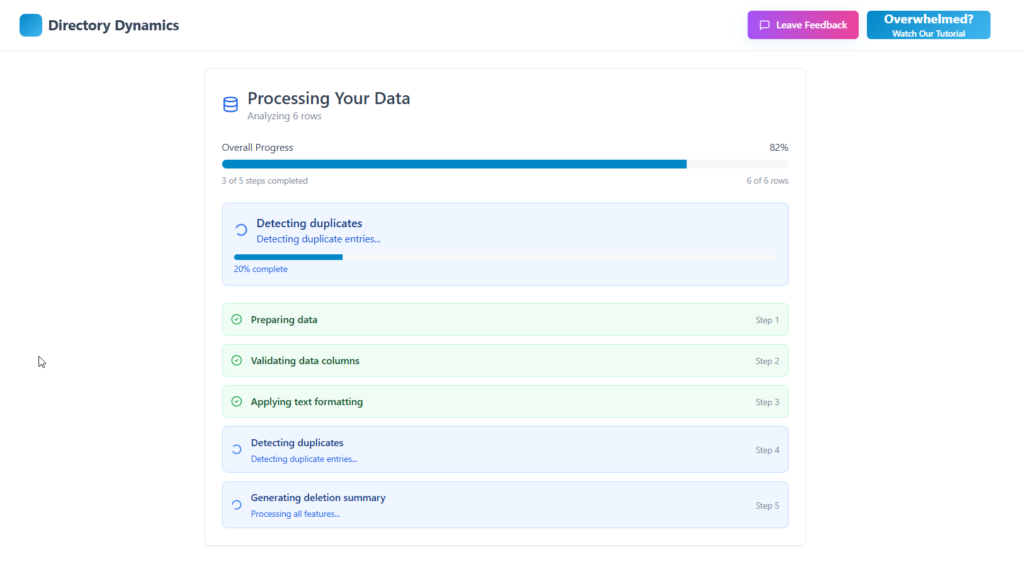The height and width of the screenshot is (573, 1024).
Task: Open the Leave Feedback button
Action: click(x=802, y=25)
